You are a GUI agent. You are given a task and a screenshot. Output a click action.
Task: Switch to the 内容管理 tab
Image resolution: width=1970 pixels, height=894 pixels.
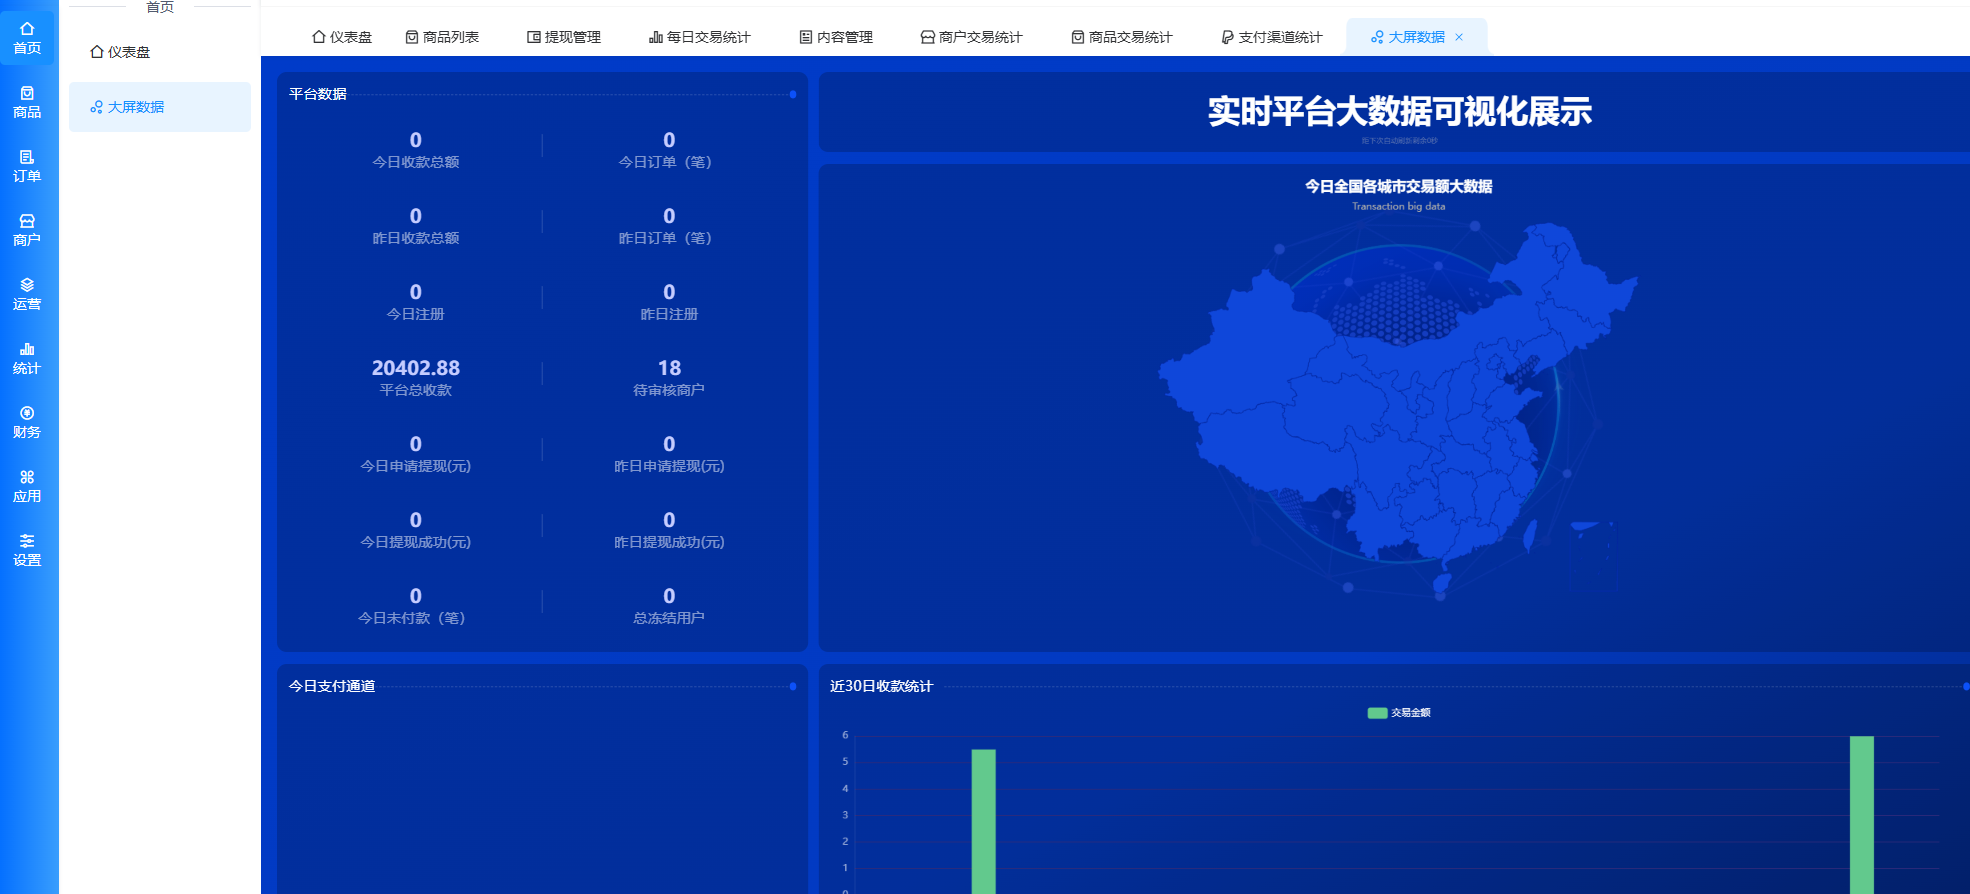click(836, 37)
